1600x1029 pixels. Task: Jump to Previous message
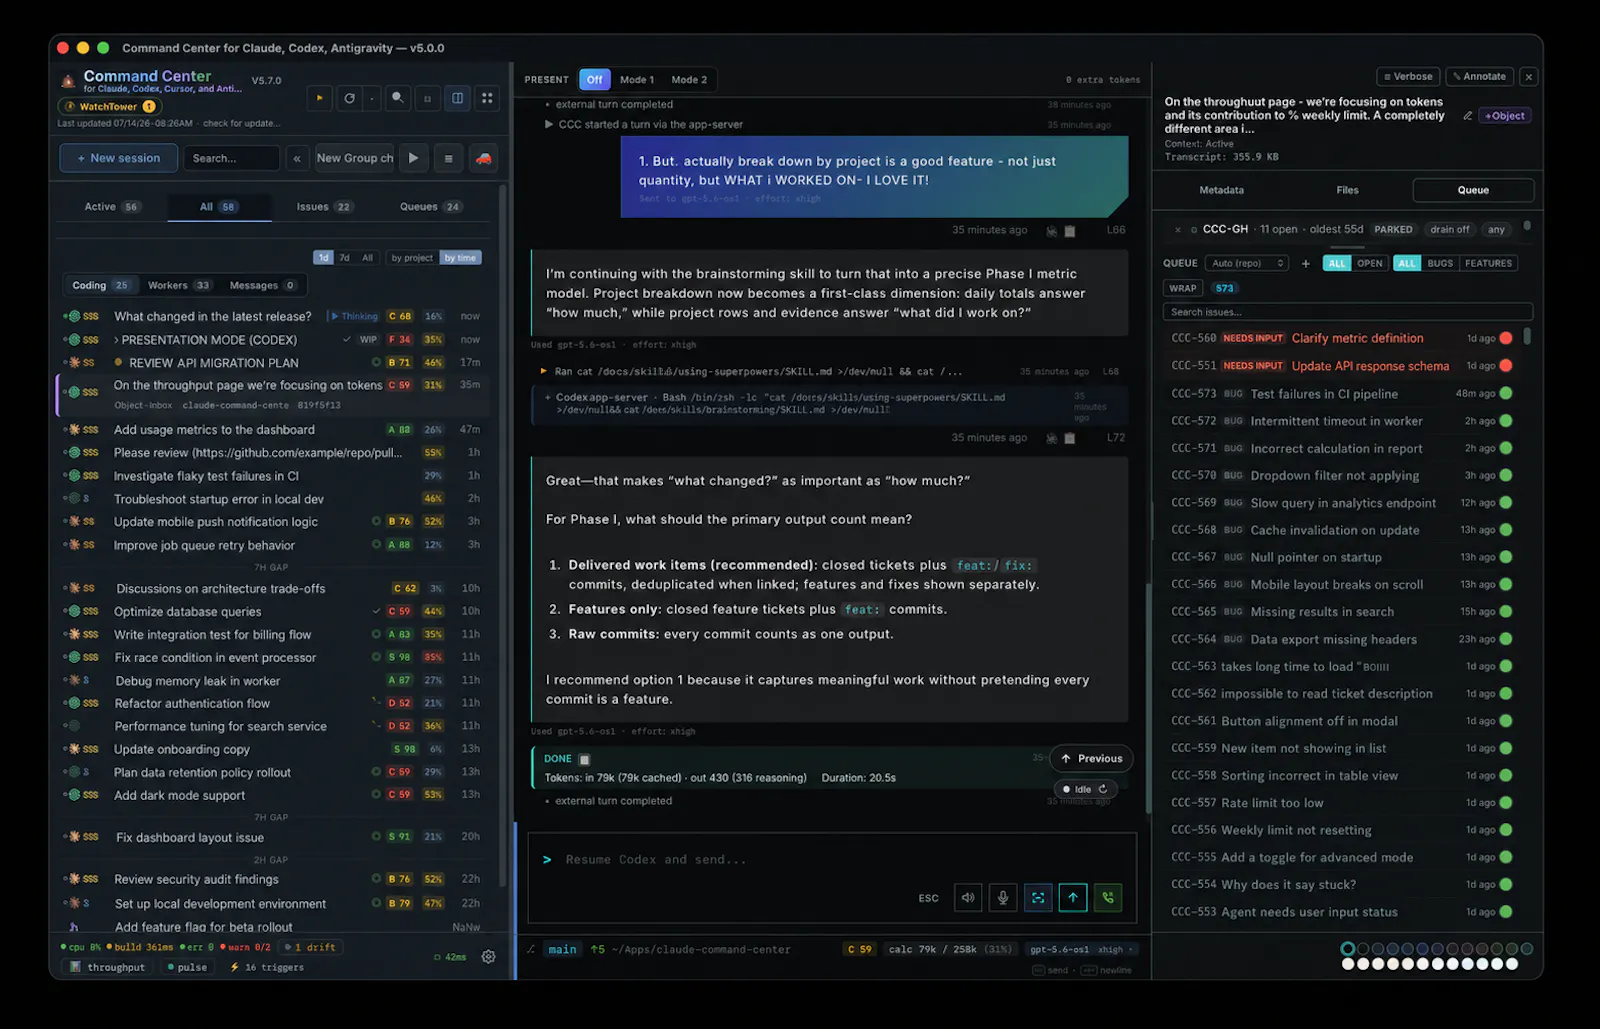1091,759
